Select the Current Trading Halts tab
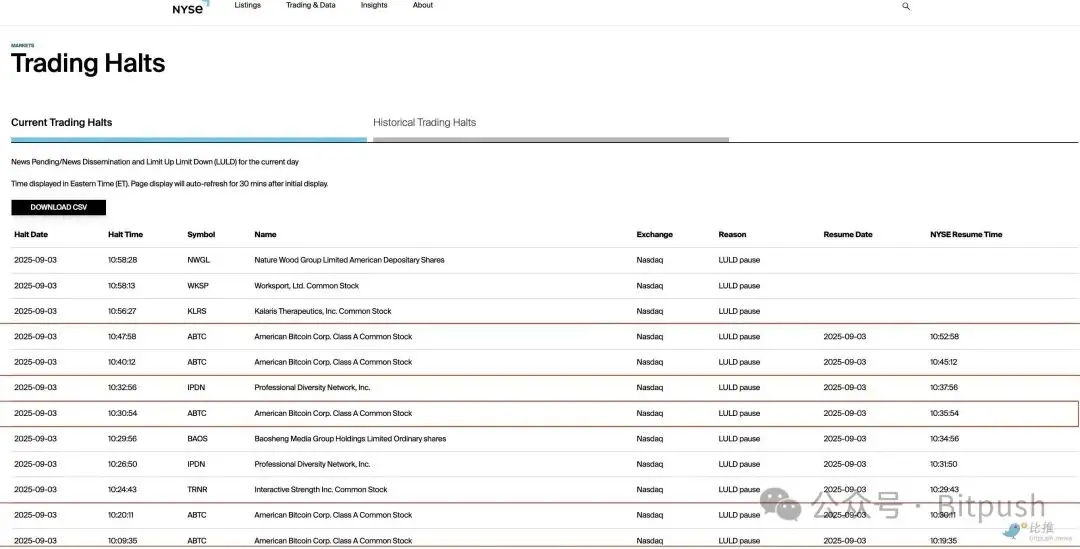Screen dimensions: 1080x549 (x=62, y=123)
